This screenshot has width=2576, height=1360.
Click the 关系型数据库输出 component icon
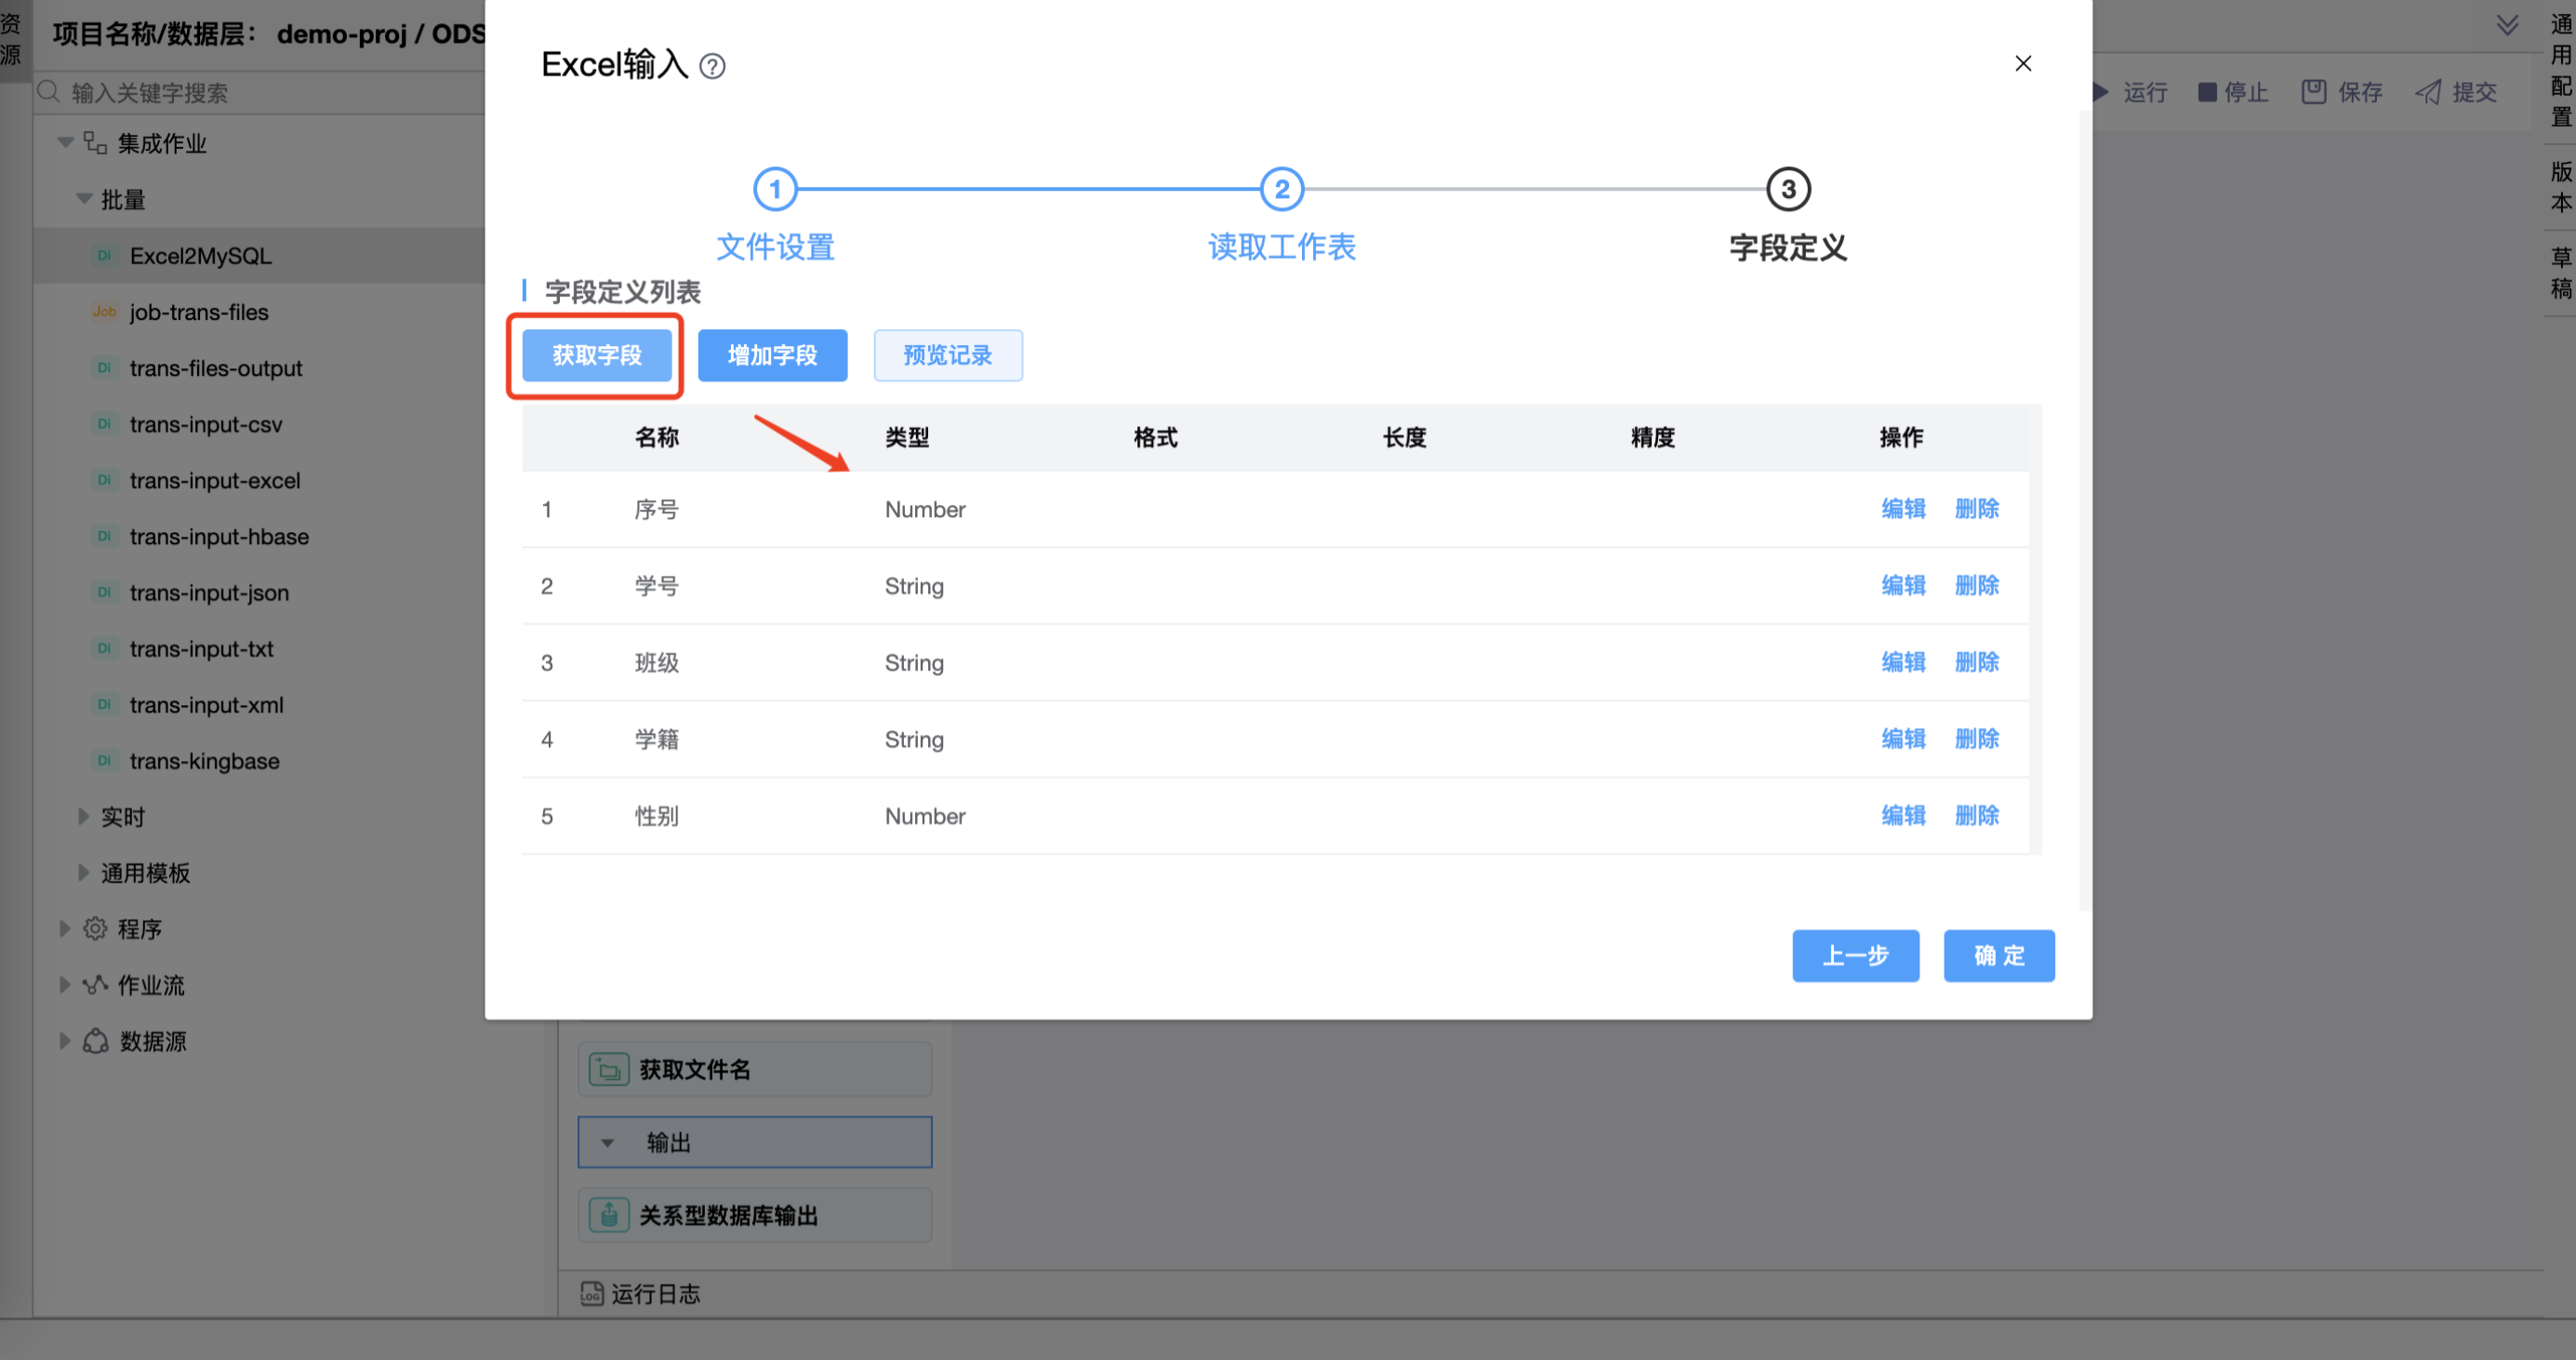(608, 1215)
